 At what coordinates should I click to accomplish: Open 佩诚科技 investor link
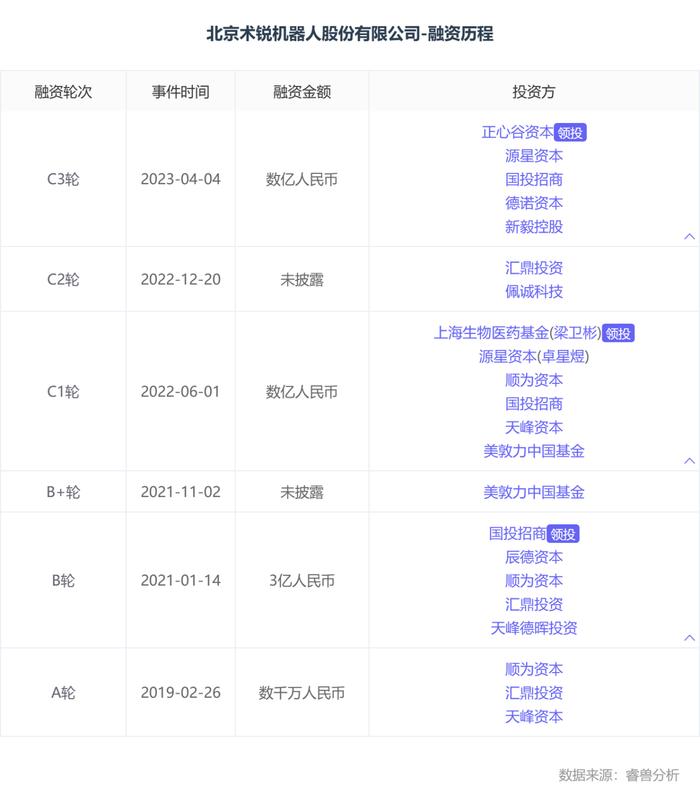(534, 292)
